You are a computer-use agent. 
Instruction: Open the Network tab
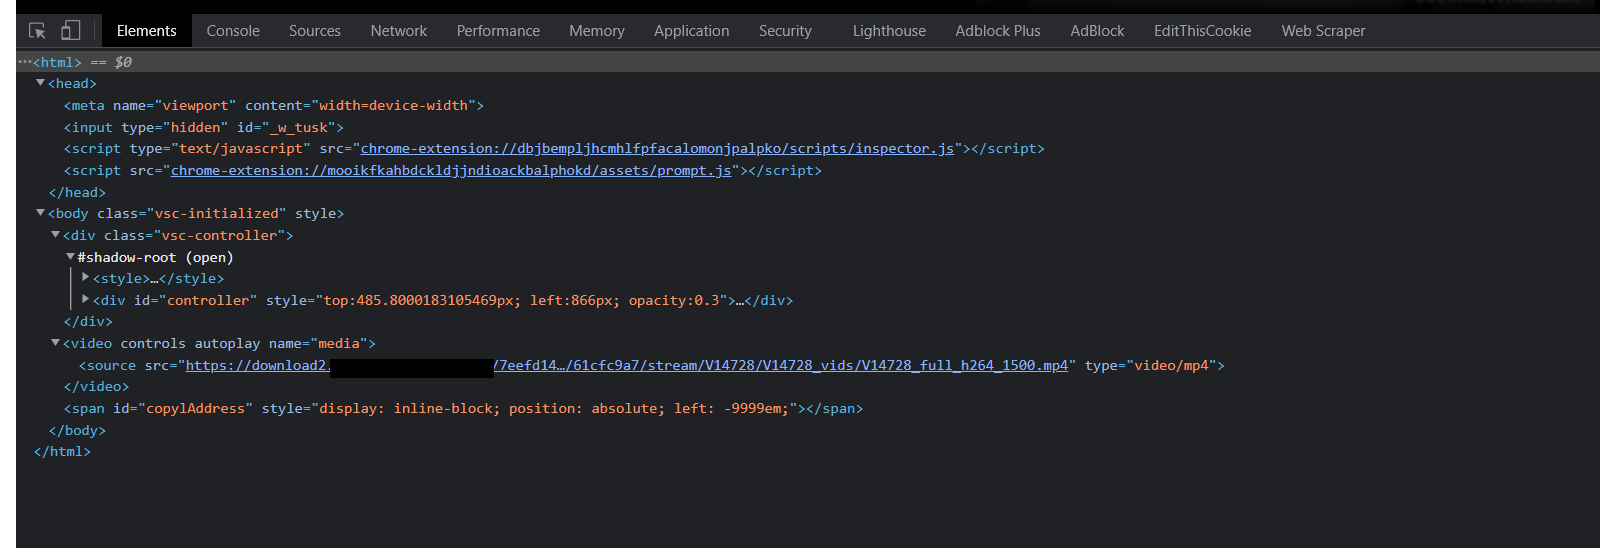[x=398, y=31]
